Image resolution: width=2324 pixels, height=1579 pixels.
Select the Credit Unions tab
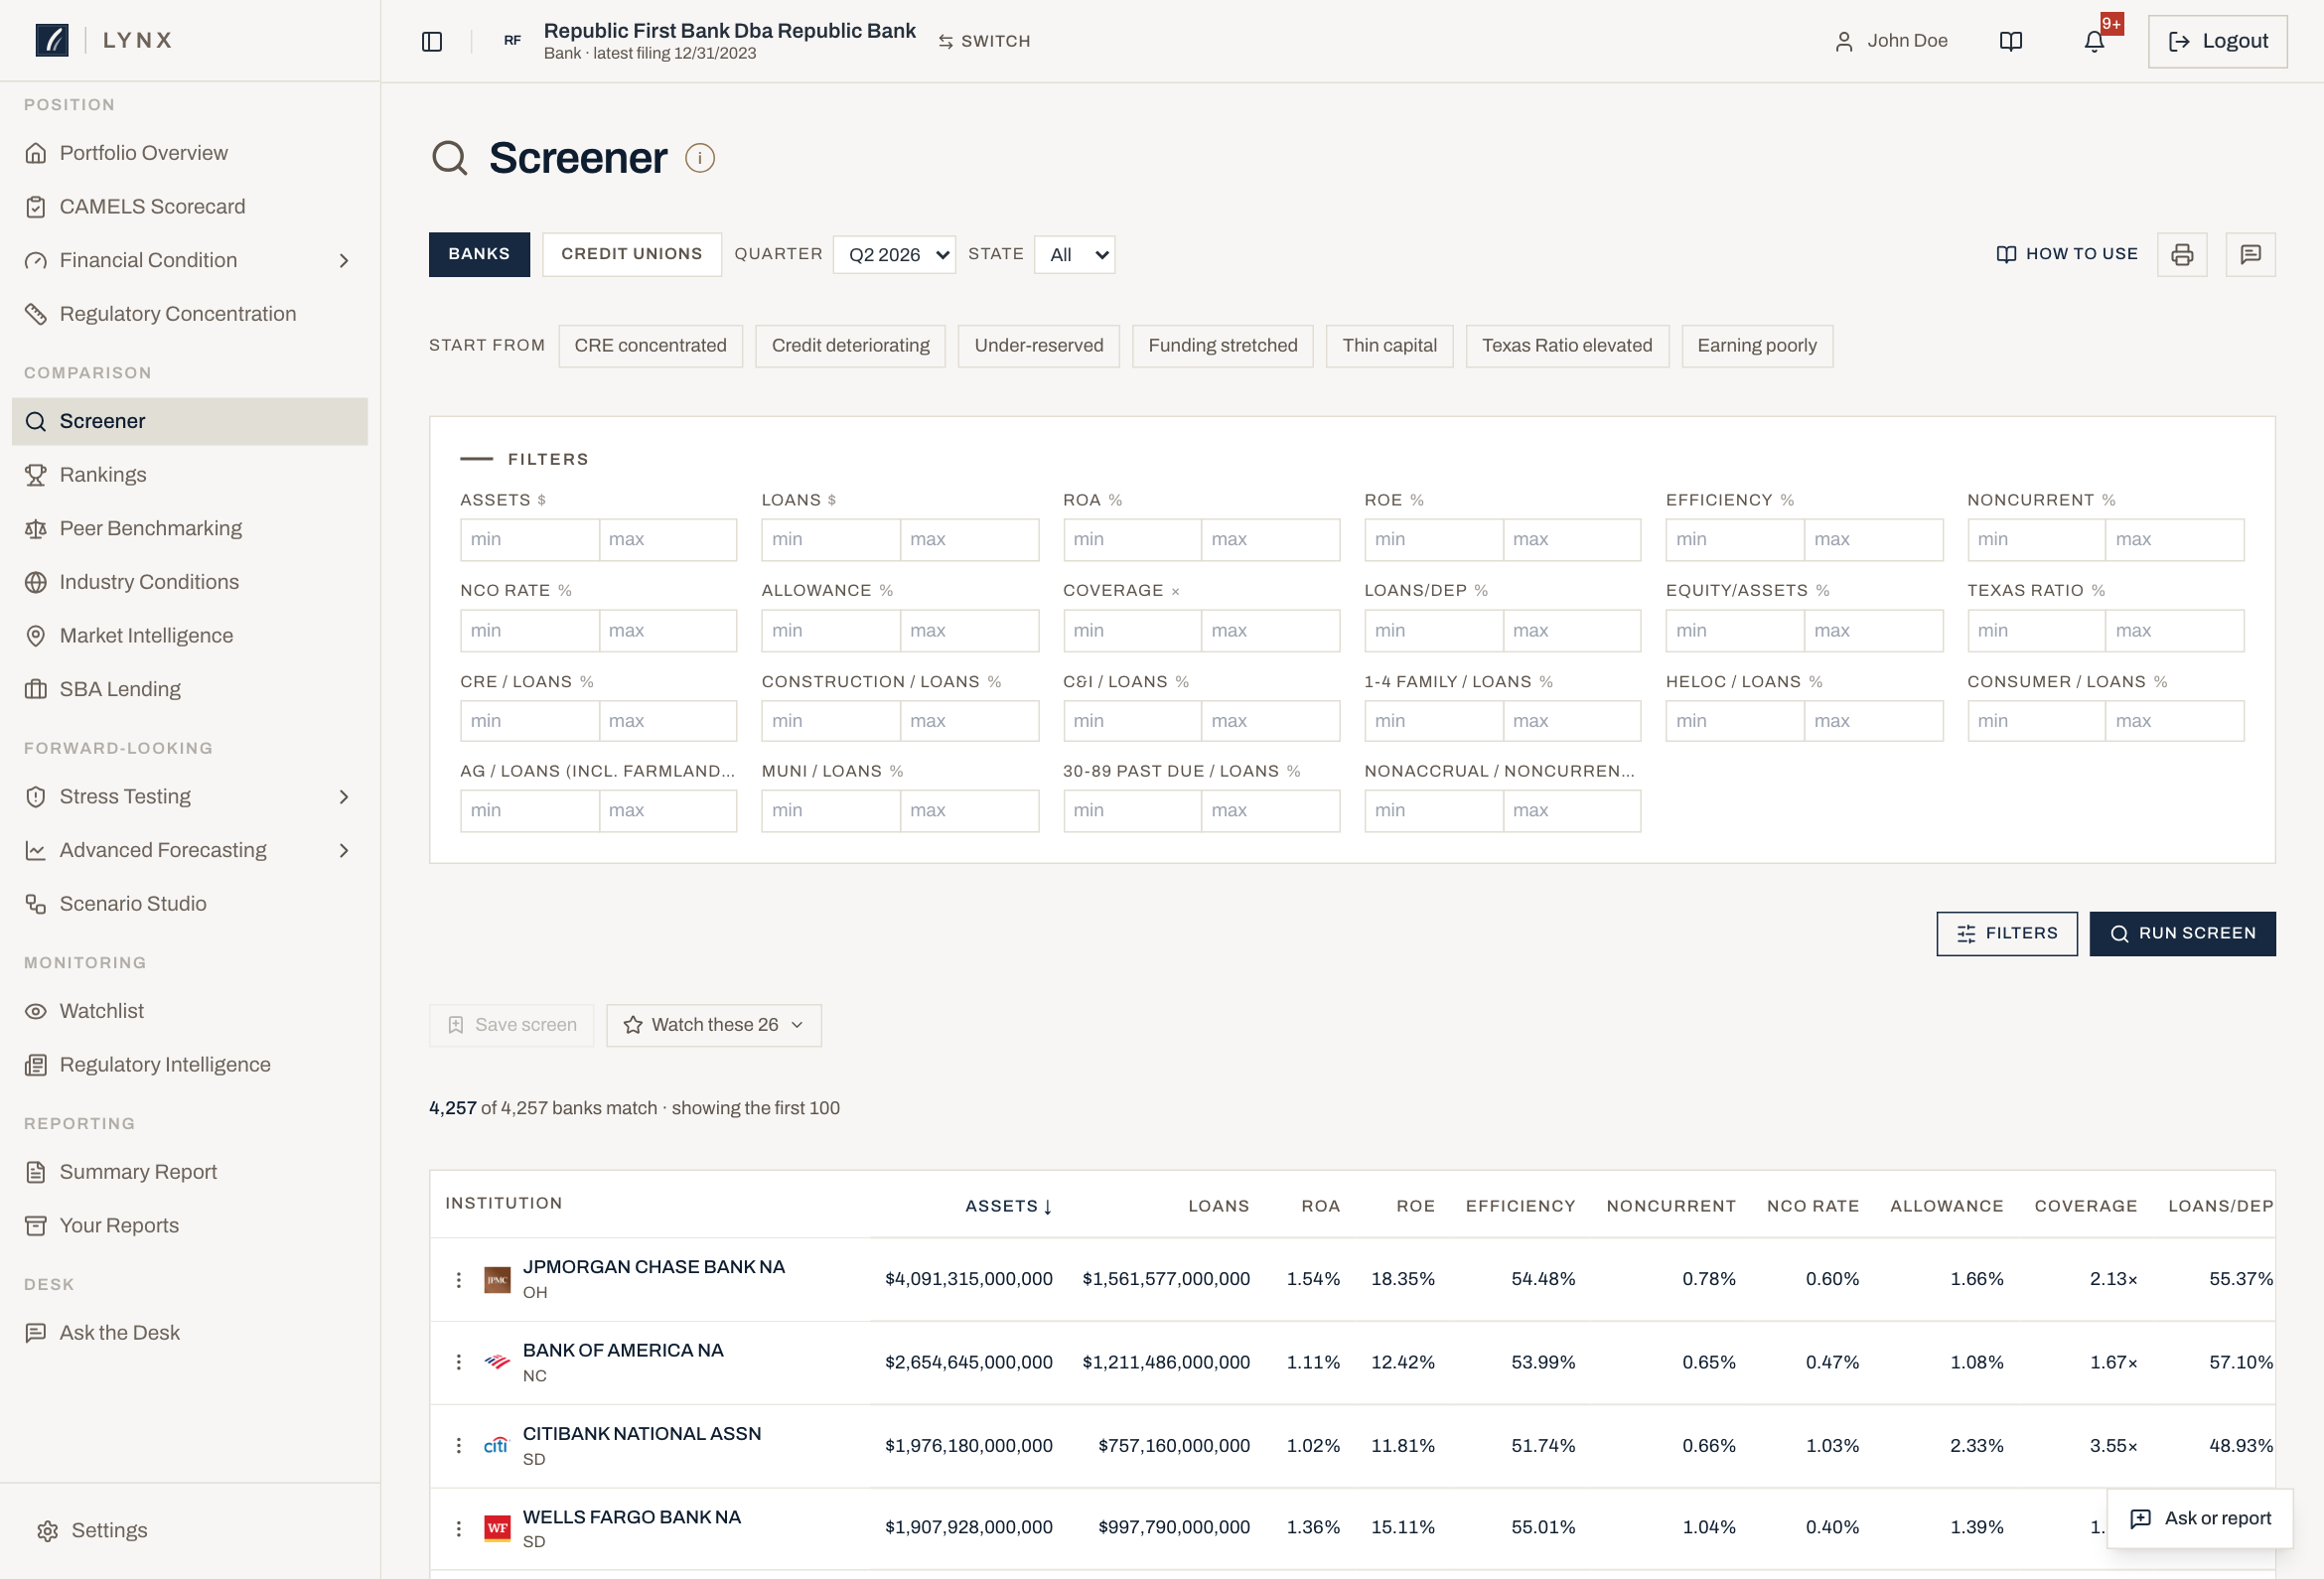pyautogui.click(x=632, y=254)
